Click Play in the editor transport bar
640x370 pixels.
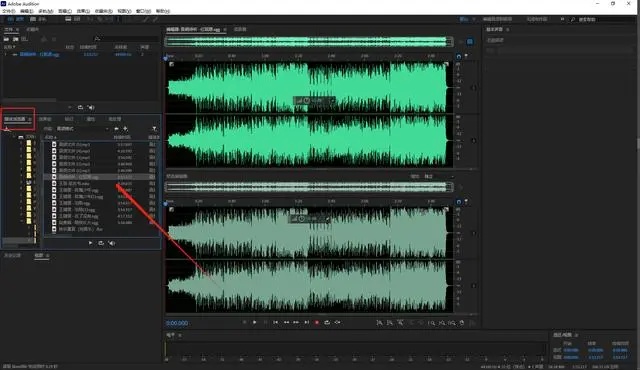[x=255, y=322]
